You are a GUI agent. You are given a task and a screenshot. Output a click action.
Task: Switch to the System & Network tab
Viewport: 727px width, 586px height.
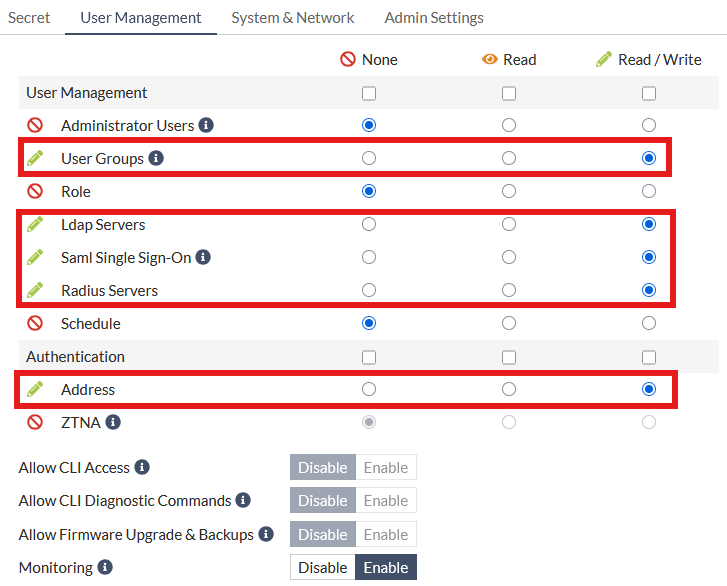(292, 18)
